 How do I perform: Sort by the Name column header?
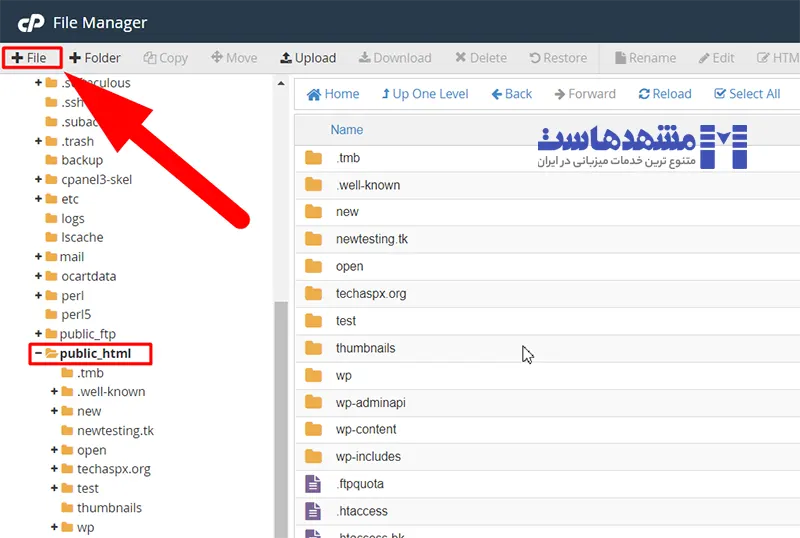[347, 130]
